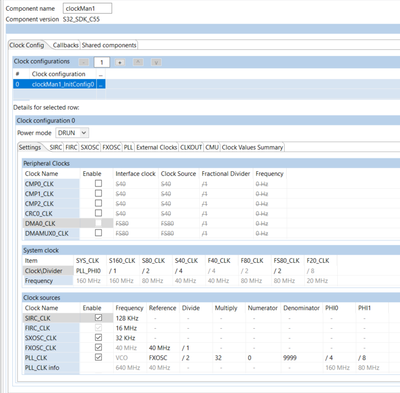This screenshot has width=400, height=393.
Task: Select the Settings sub-tab
Action: [x=30, y=147]
